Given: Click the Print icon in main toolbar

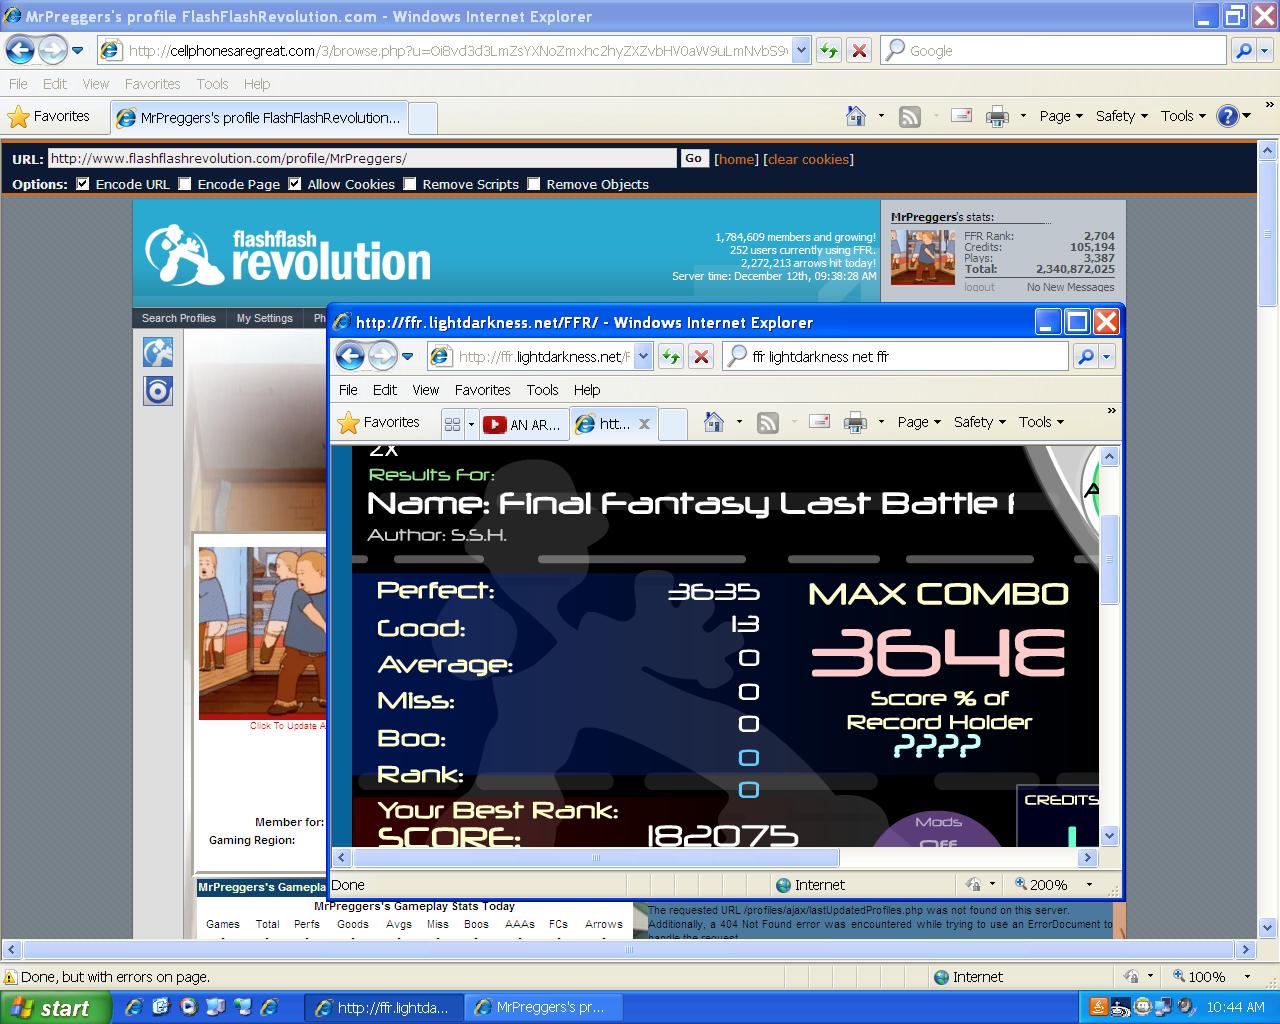Looking at the screenshot, I should pyautogui.click(x=997, y=116).
